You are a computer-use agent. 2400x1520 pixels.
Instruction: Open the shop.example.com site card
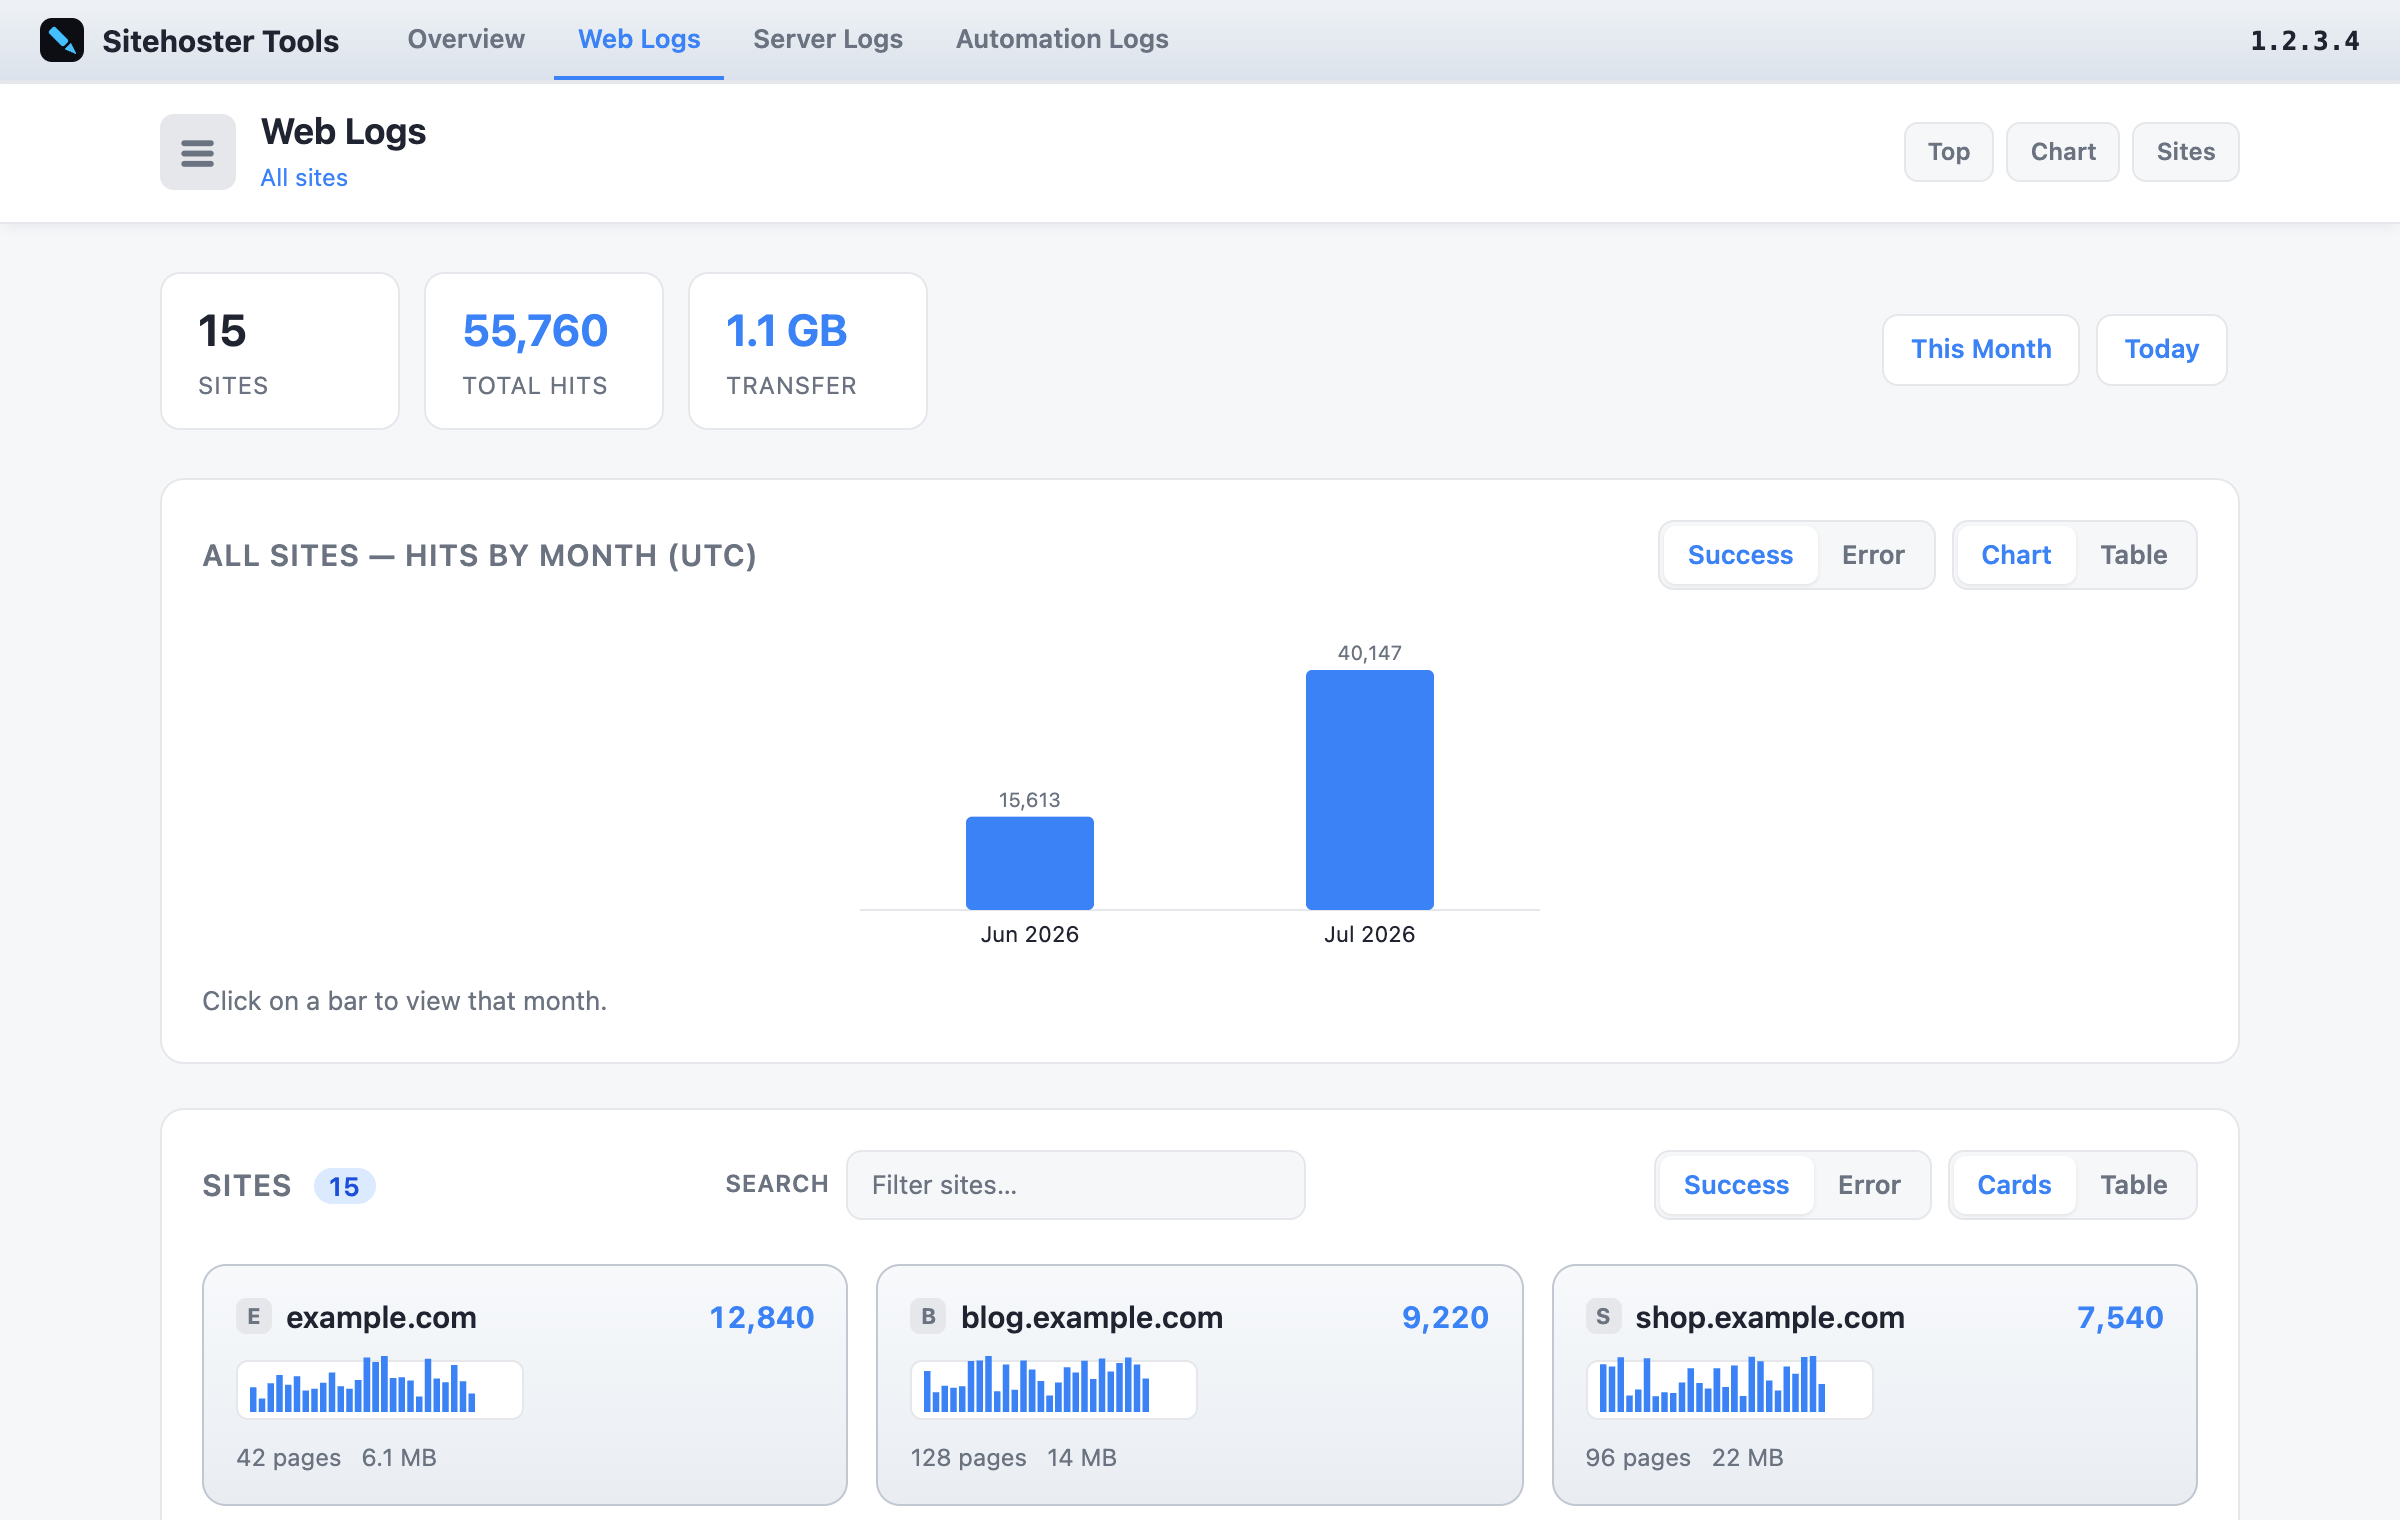(1875, 1385)
